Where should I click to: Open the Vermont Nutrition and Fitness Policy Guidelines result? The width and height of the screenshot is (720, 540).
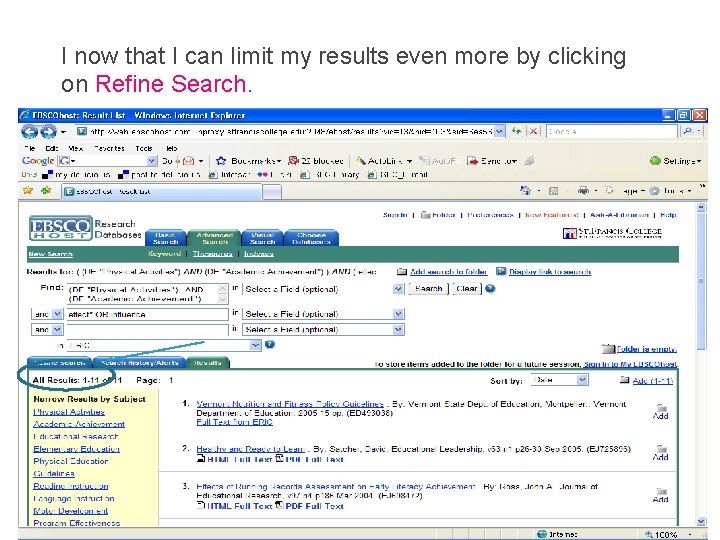point(290,404)
